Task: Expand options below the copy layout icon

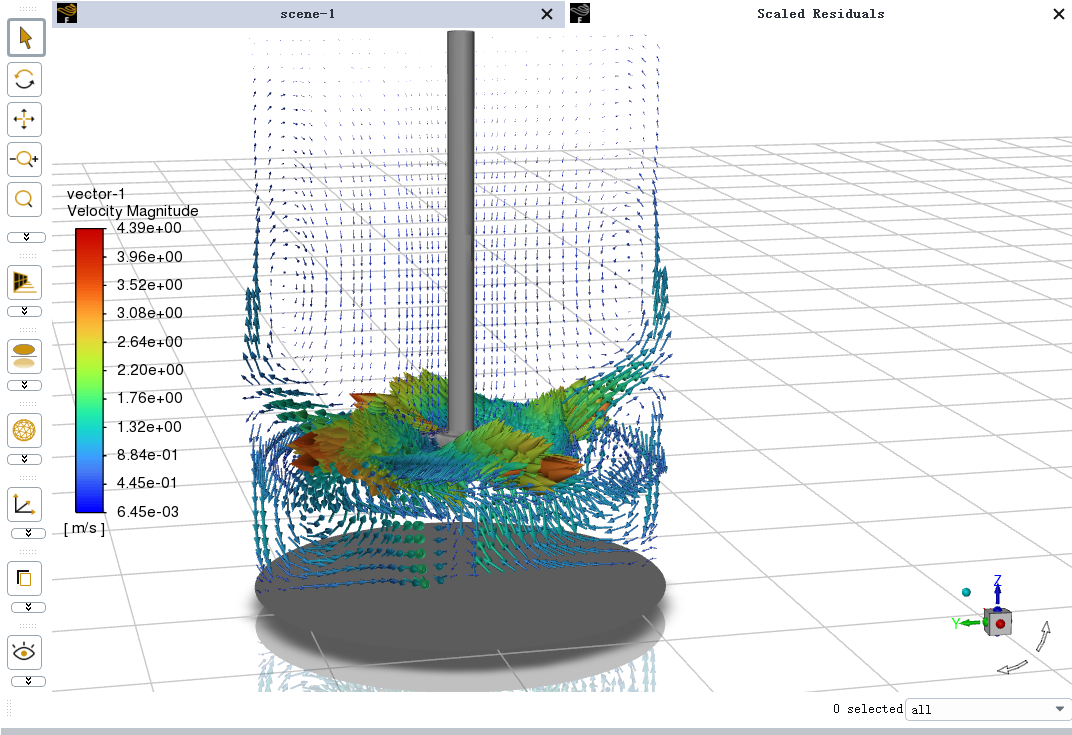Action: click(x=28, y=607)
